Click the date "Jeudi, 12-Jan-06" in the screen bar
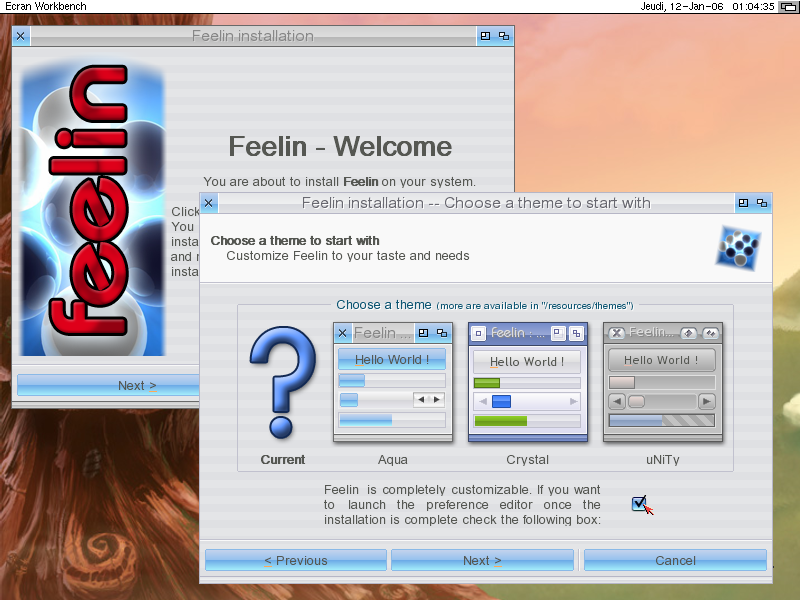This screenshot has height=600, width=800. [682, 7]
